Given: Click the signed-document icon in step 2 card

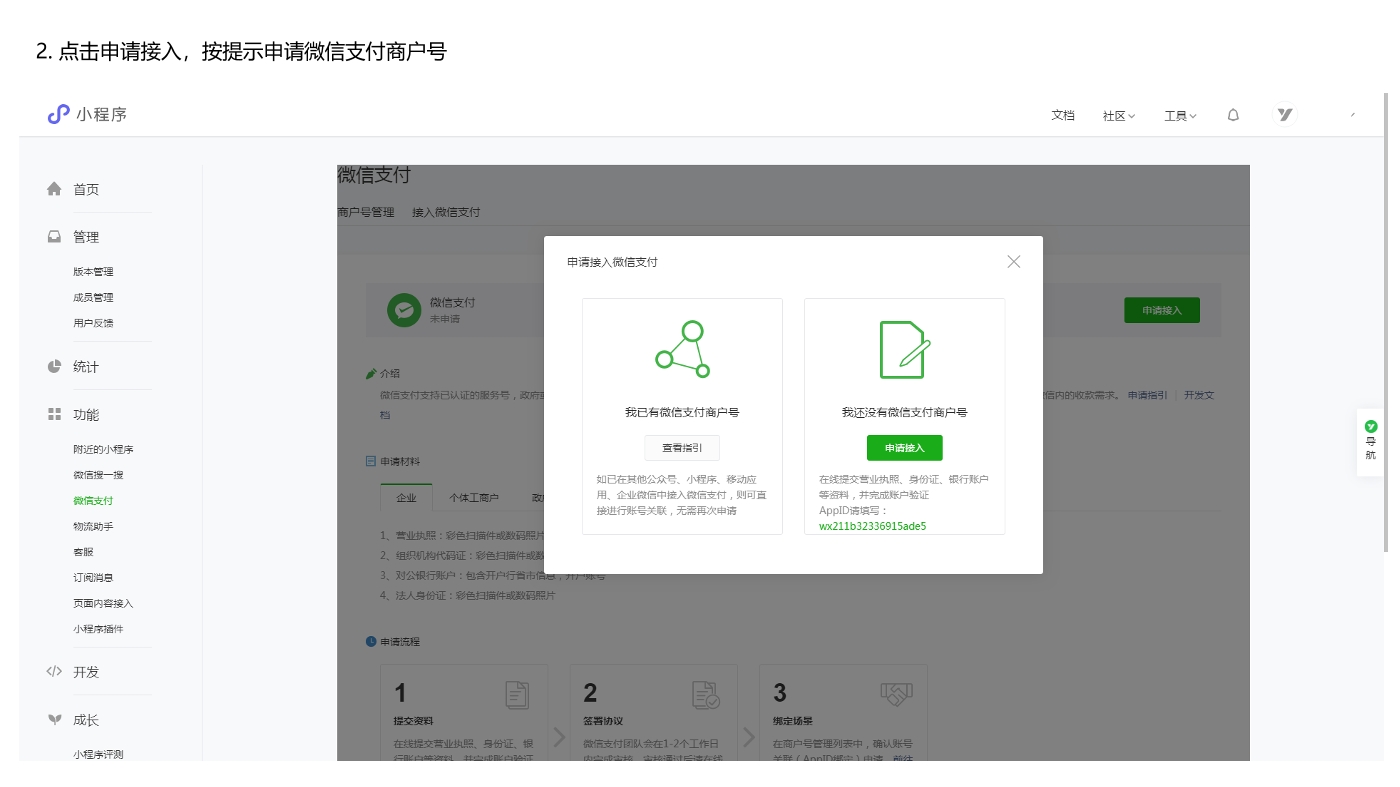Looking at the screenshot, I should (x=705, y=694).
